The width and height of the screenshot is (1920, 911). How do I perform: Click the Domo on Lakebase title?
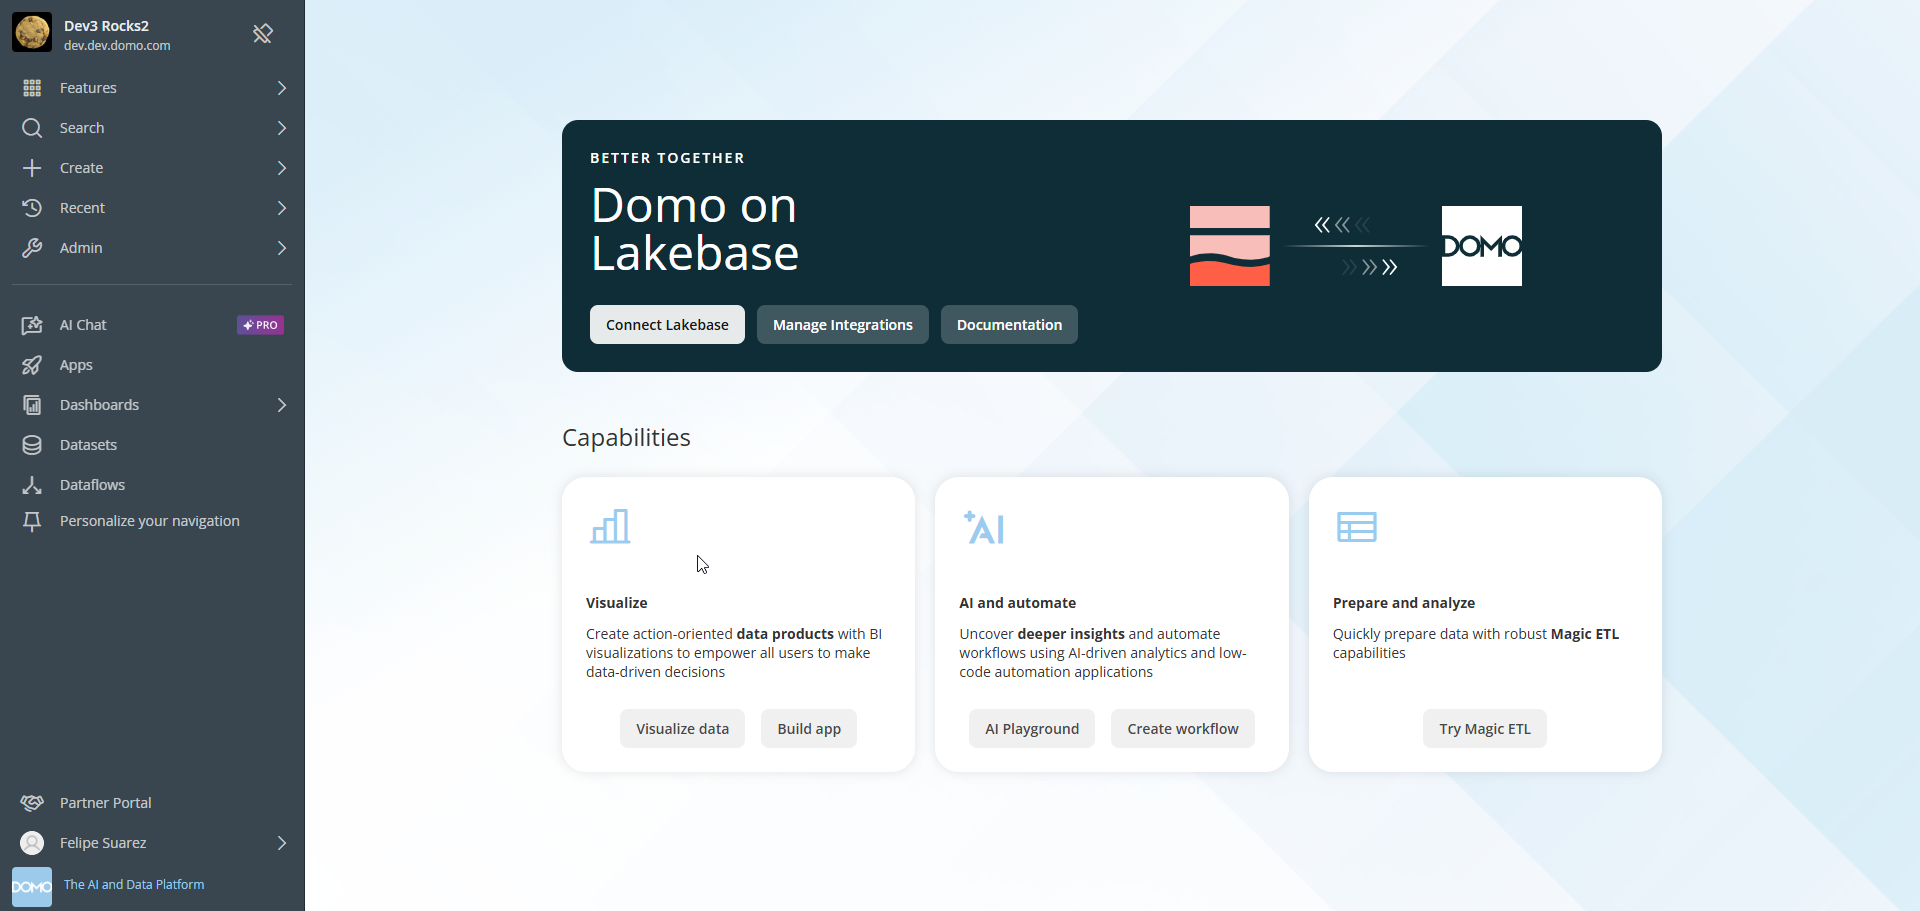pos(695,229)
